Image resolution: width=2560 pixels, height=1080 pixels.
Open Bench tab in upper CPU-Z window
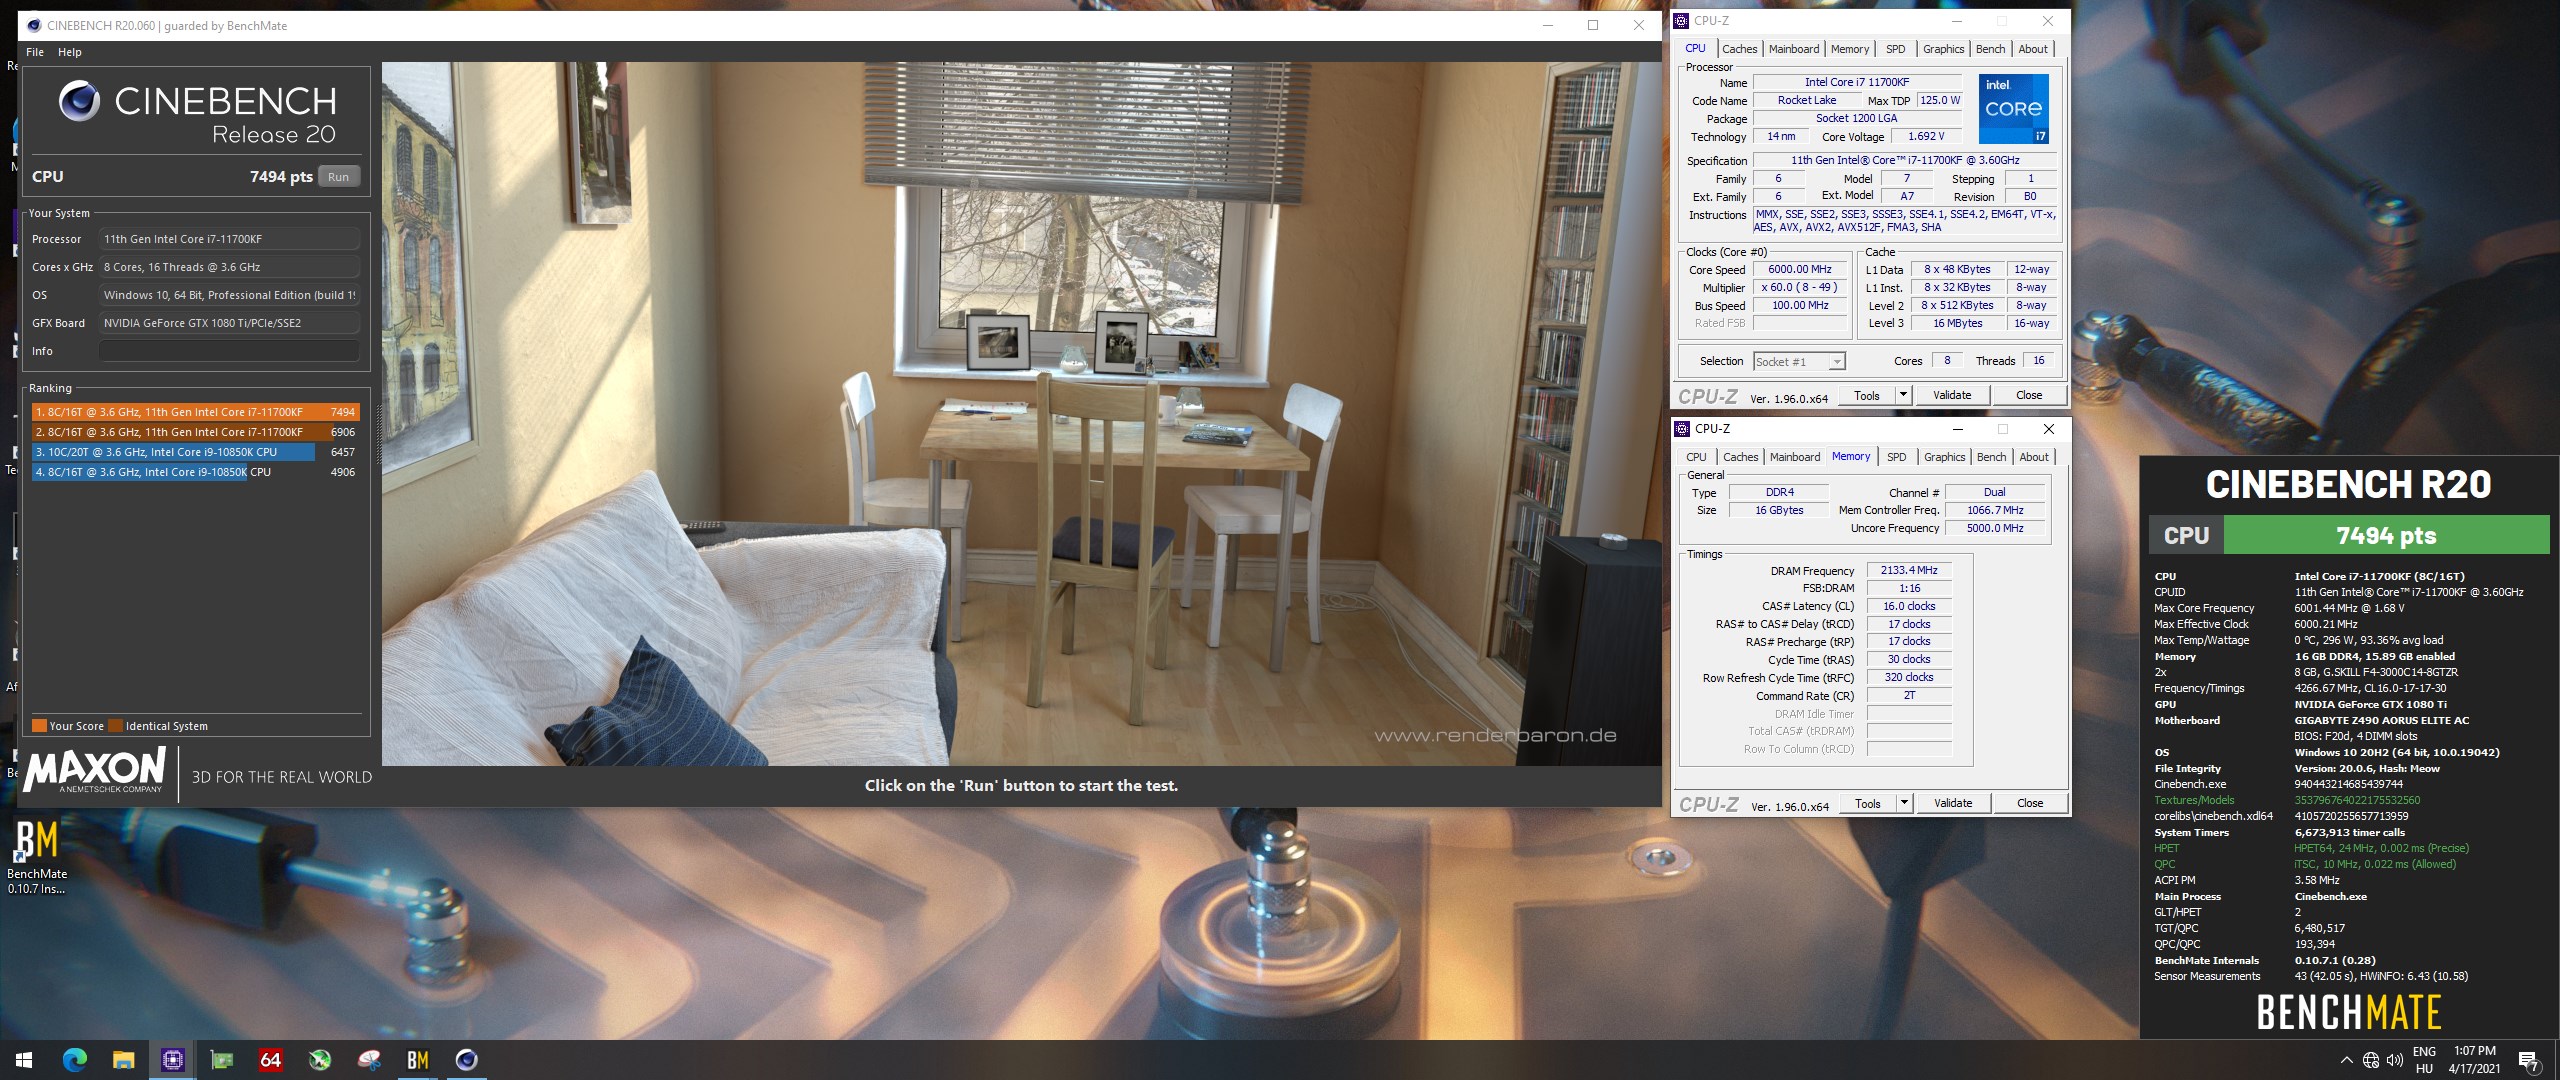click(x=1990, y=49)
